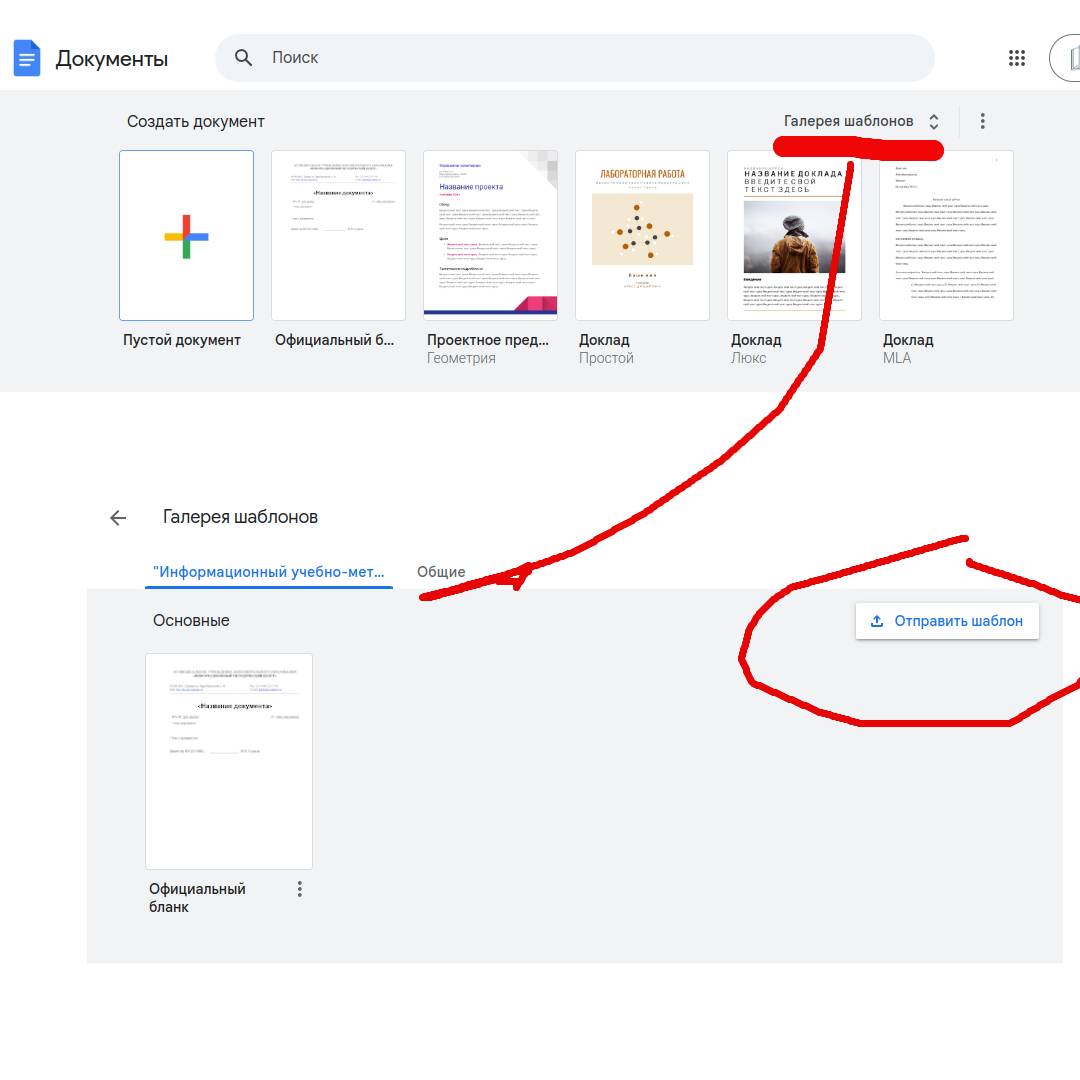Select the Доклад Люкс template
The height and width of the screenshot is (1080, 1080).
click(x=794, y=236)
